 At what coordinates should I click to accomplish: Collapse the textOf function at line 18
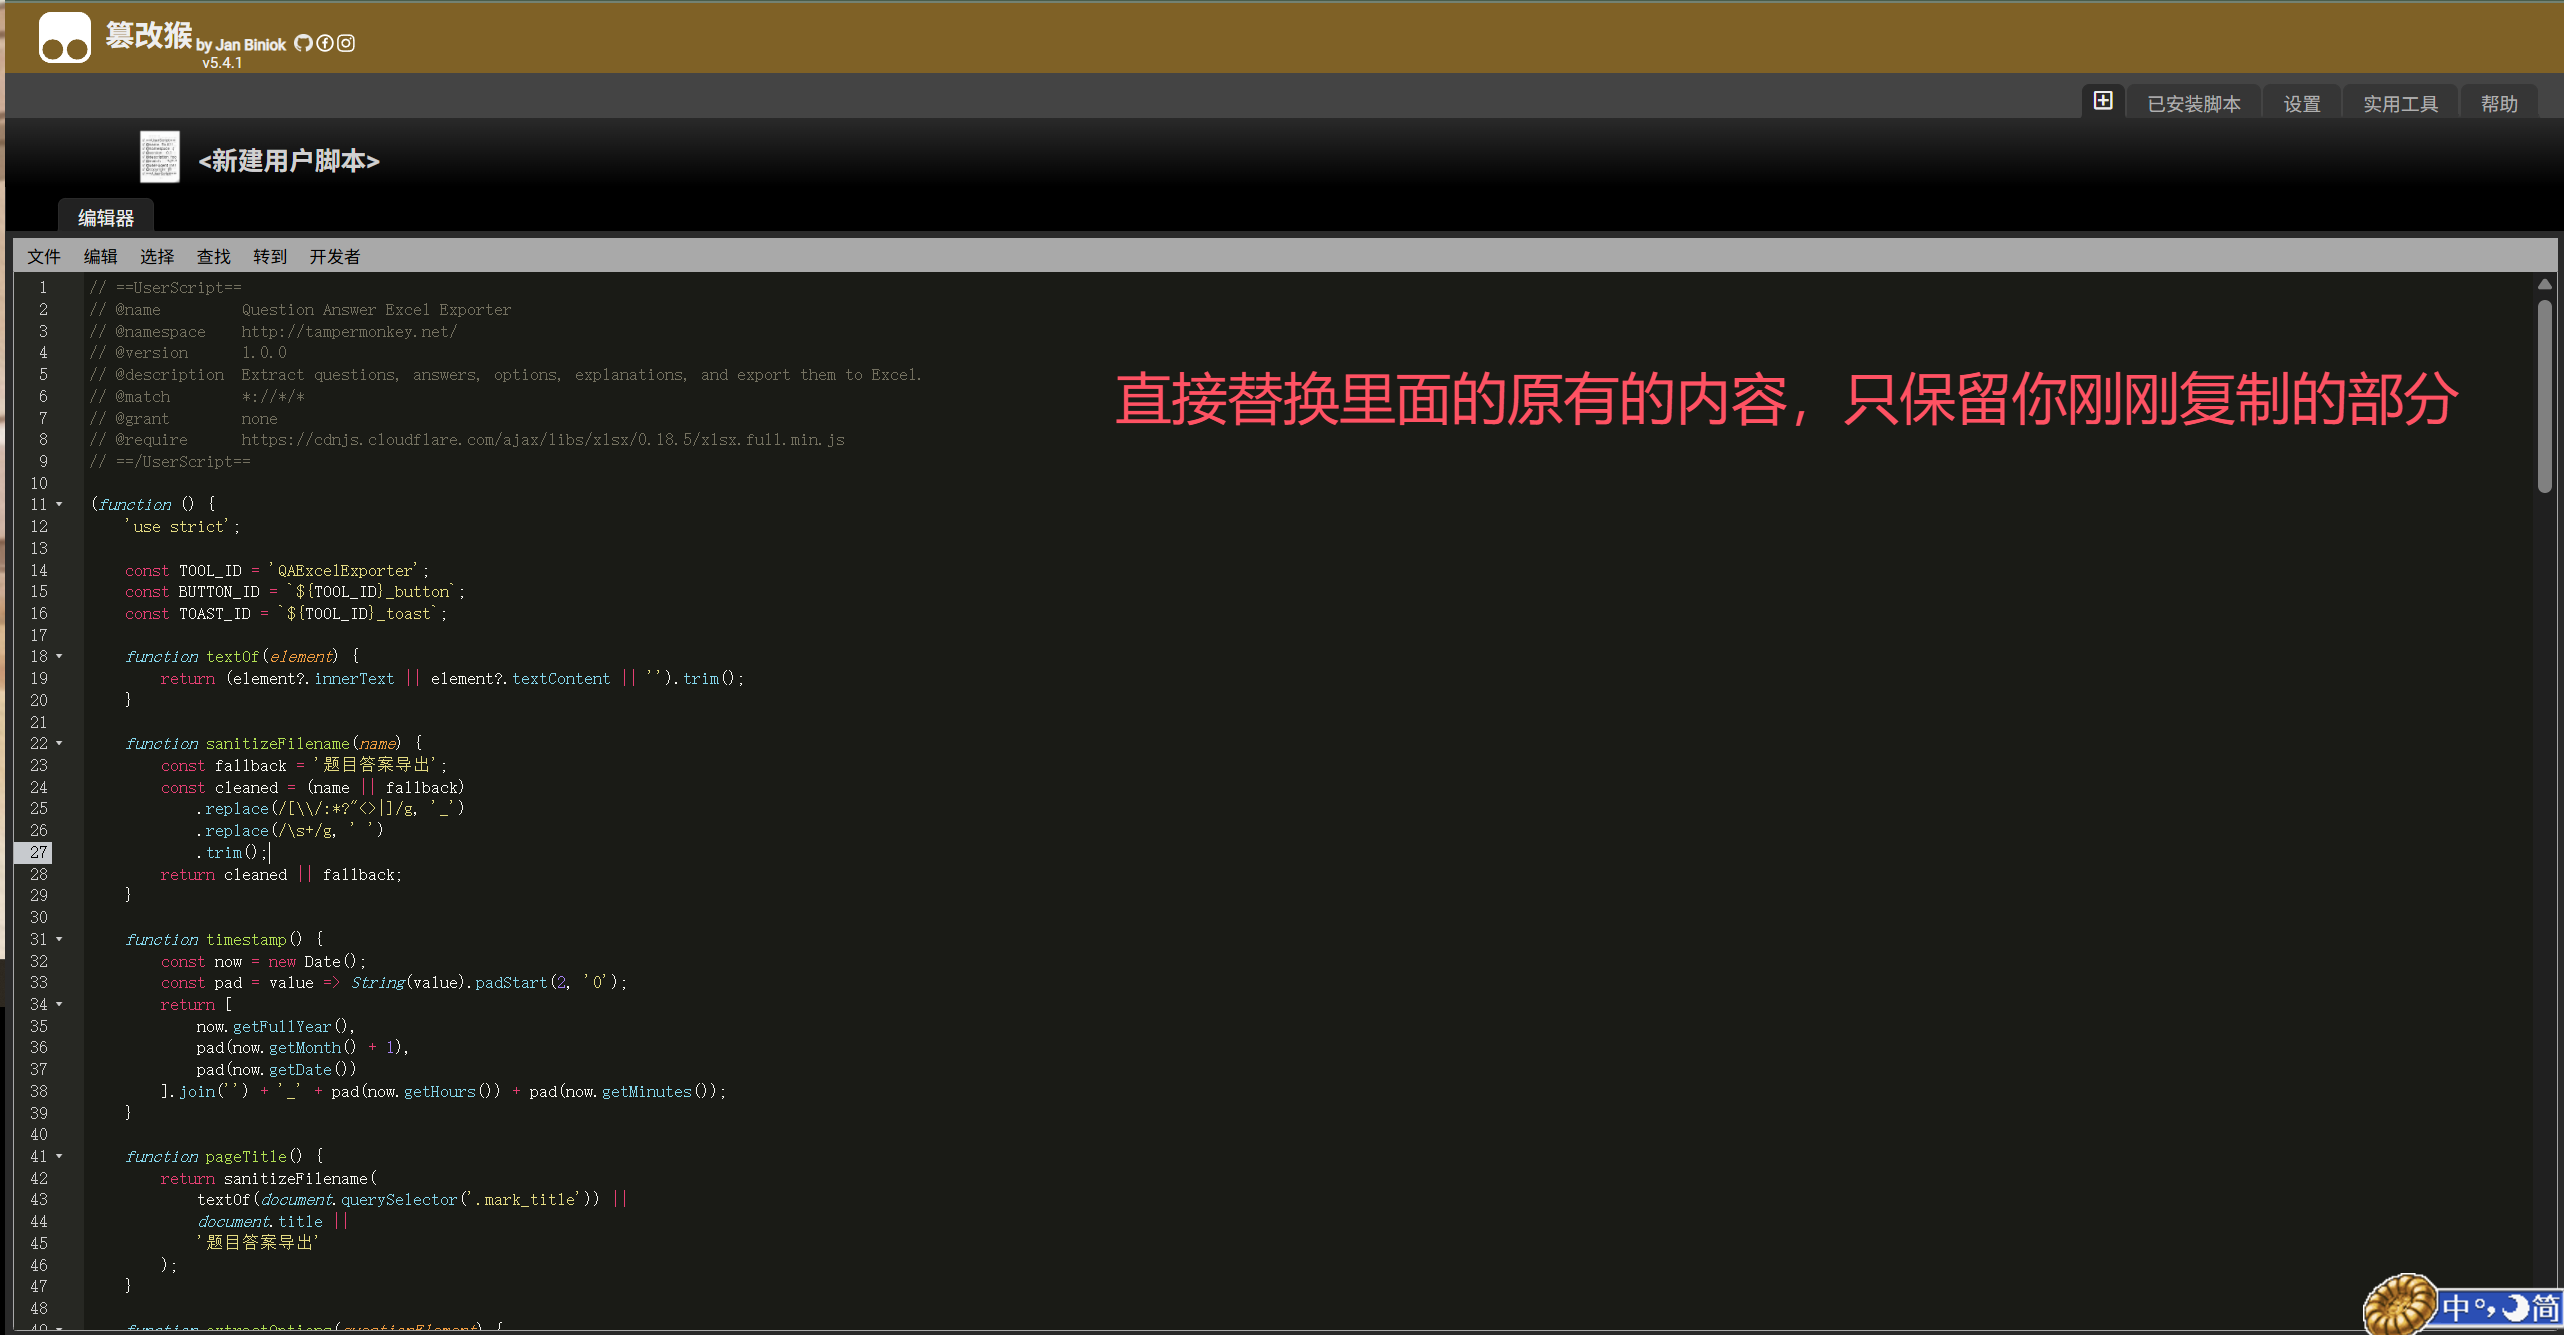coord(59,656)
